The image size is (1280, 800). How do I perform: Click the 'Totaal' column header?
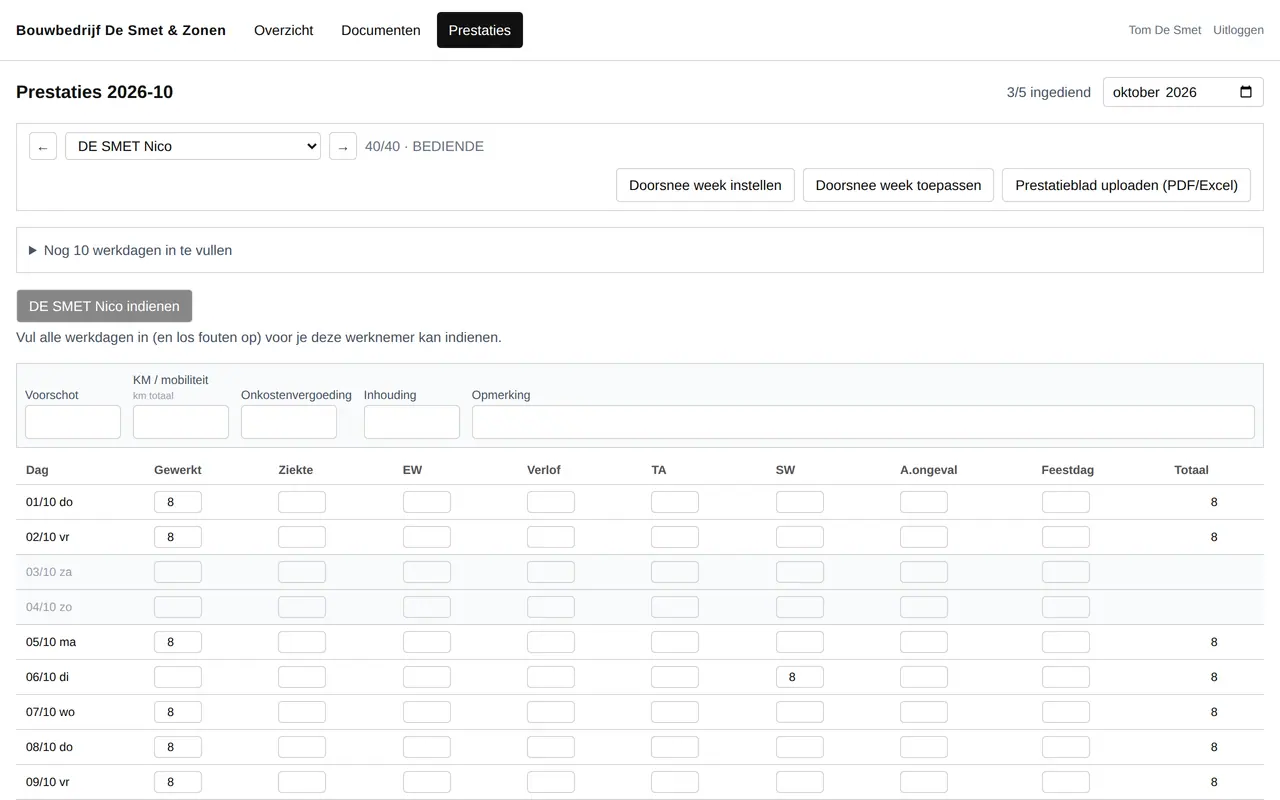[x=1192, y=470]
